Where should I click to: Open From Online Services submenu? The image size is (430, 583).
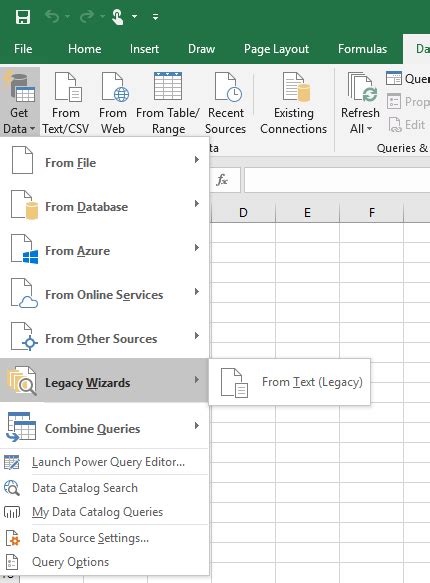pos(104,294)
